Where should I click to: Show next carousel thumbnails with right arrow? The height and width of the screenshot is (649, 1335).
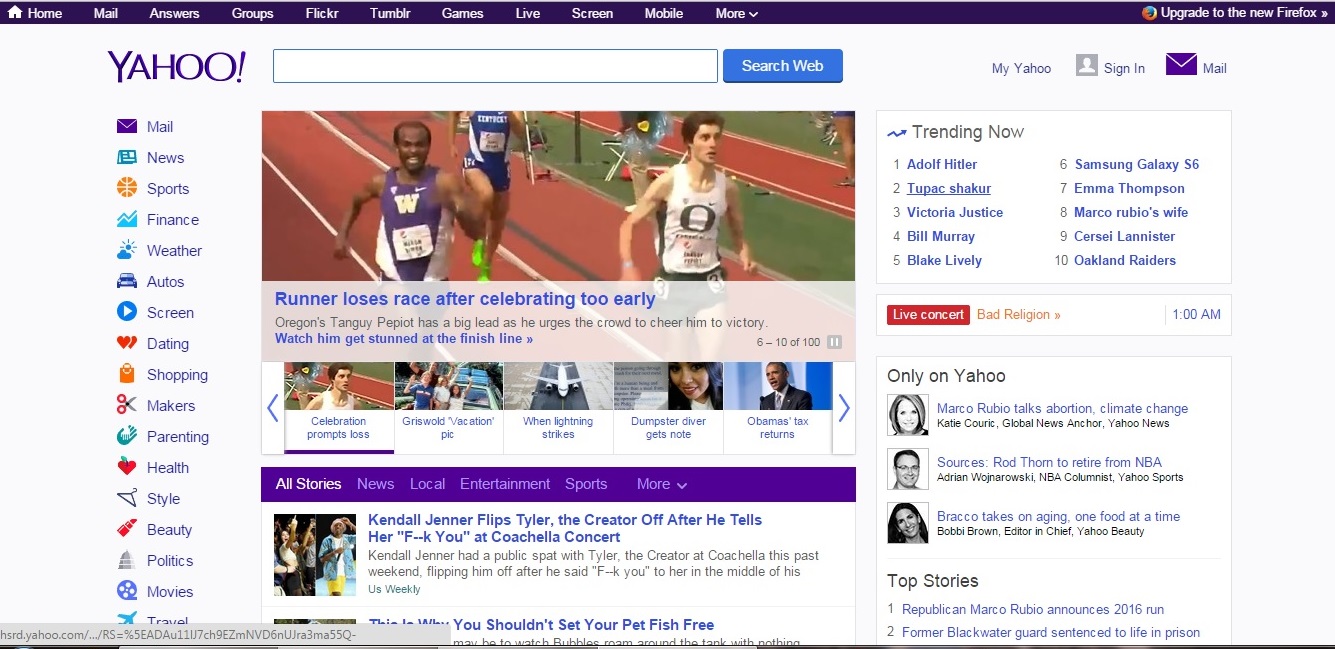[844, 408]
